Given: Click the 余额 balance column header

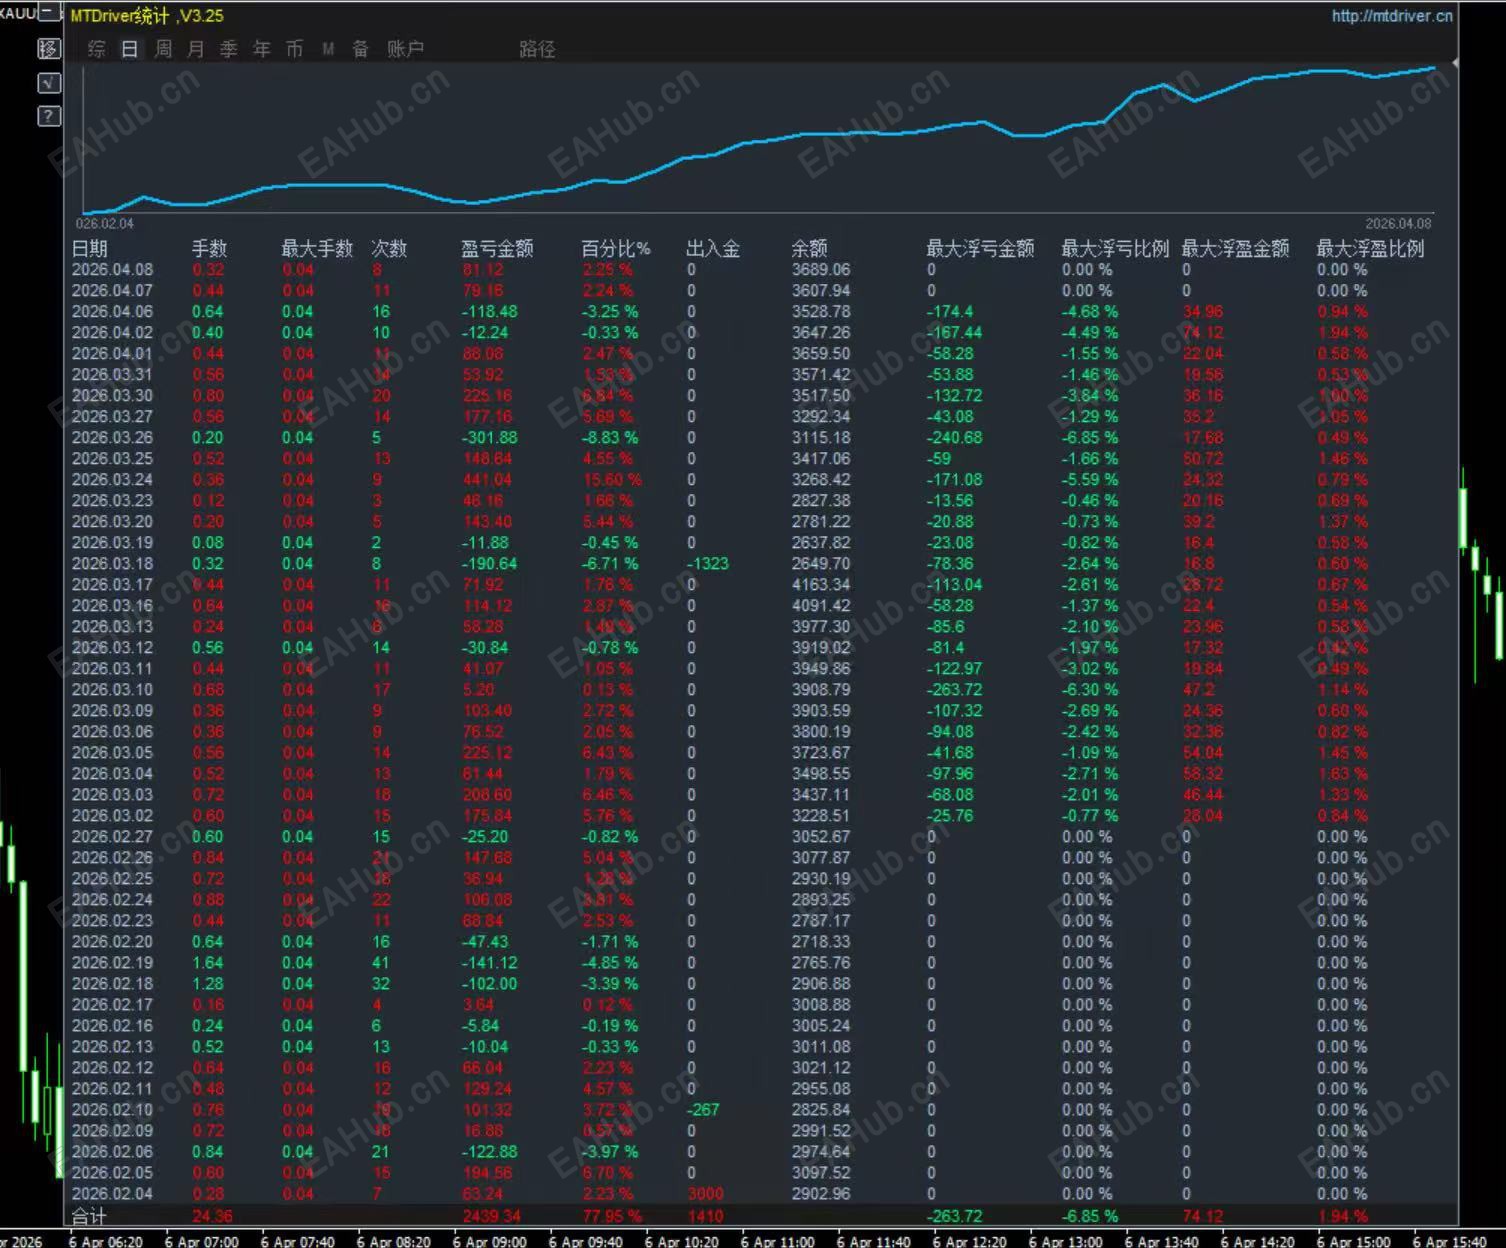Looking at the screenshot, I should click(809, 248).
